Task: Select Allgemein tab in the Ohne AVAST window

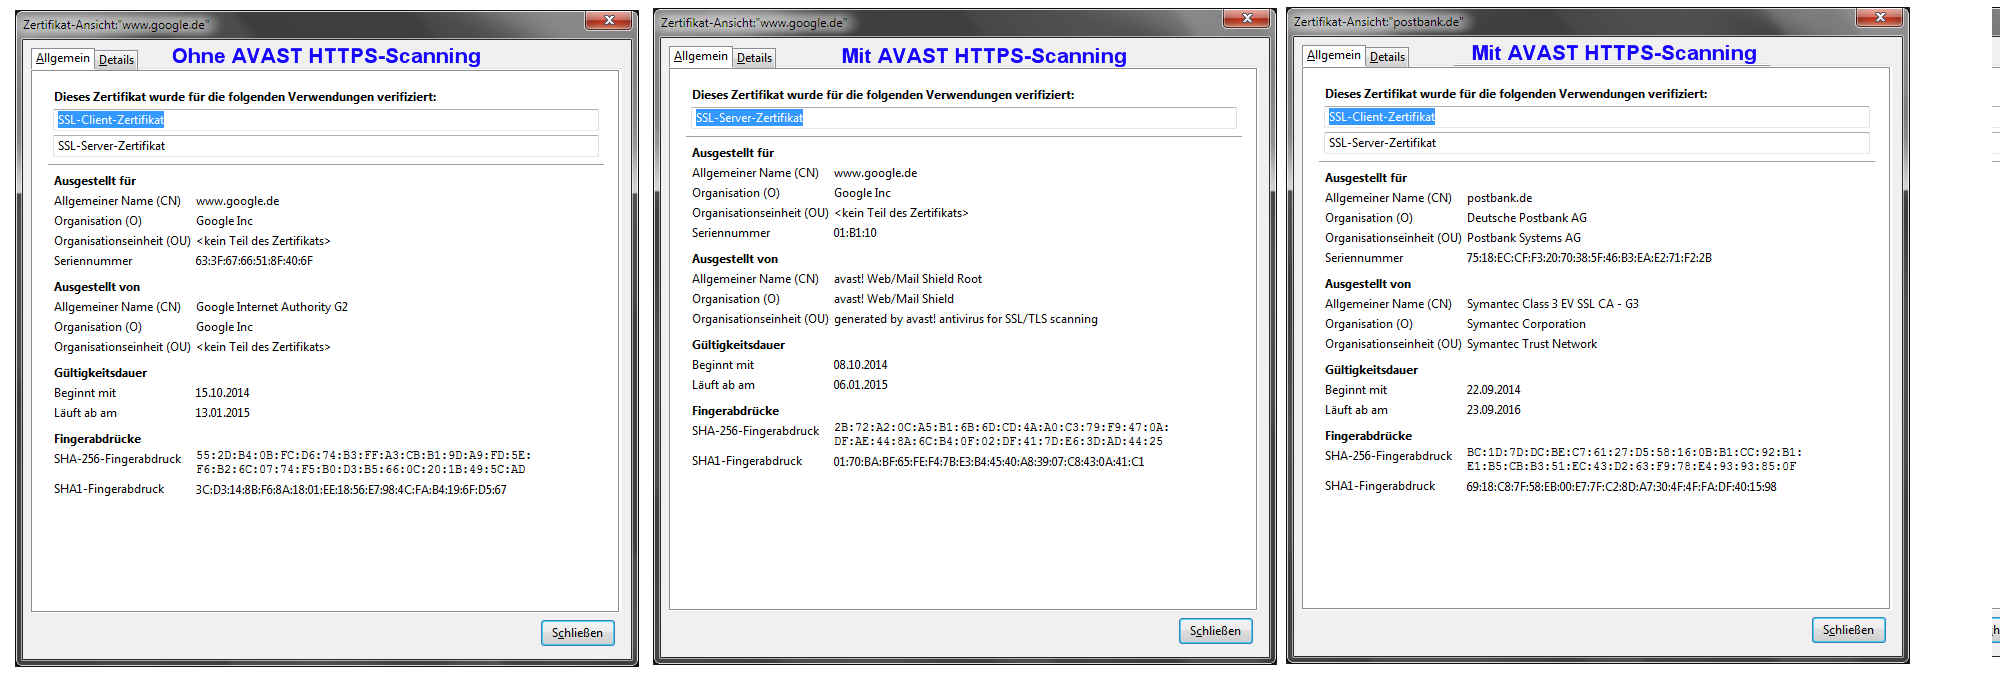Action: pos(63,58)
